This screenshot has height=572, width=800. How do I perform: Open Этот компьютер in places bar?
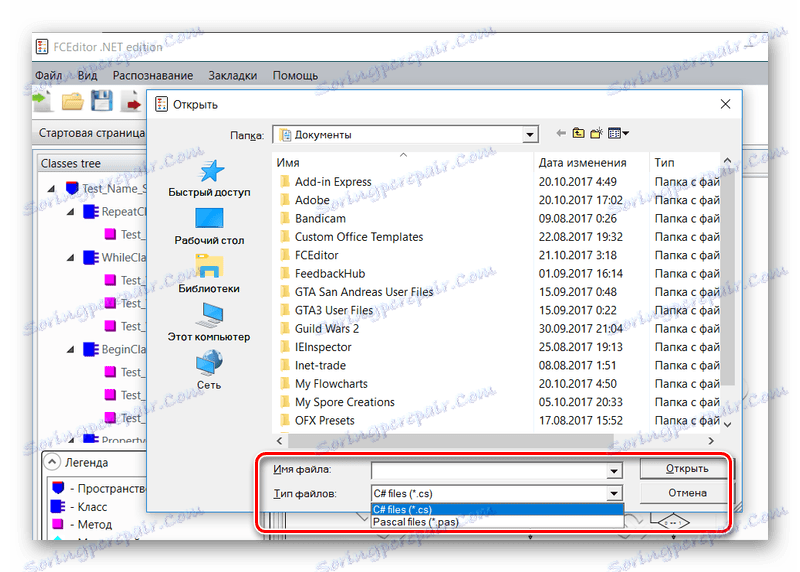click(x=209, y=322)
